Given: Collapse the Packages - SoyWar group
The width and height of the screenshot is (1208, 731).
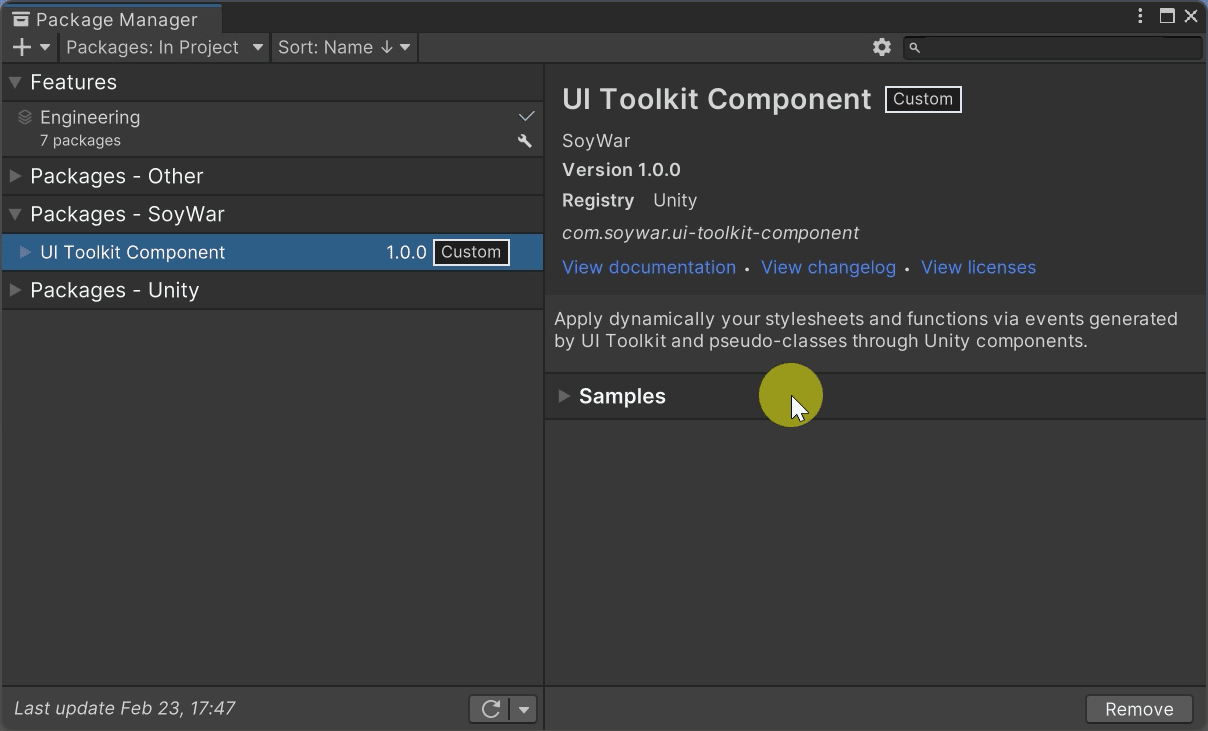Looking at the screenshot, I should (x=15, y=214).
